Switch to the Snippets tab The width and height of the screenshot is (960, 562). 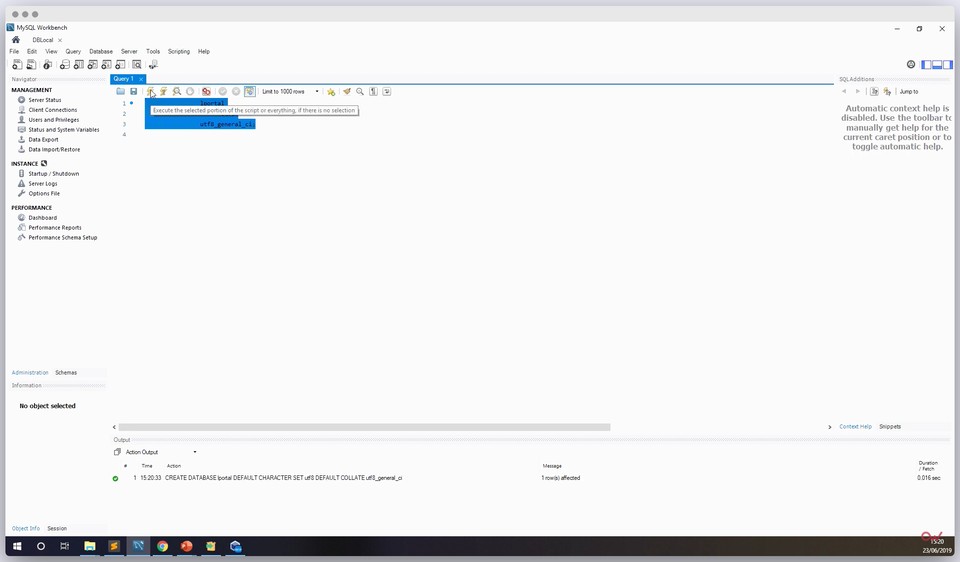point(890,426)
